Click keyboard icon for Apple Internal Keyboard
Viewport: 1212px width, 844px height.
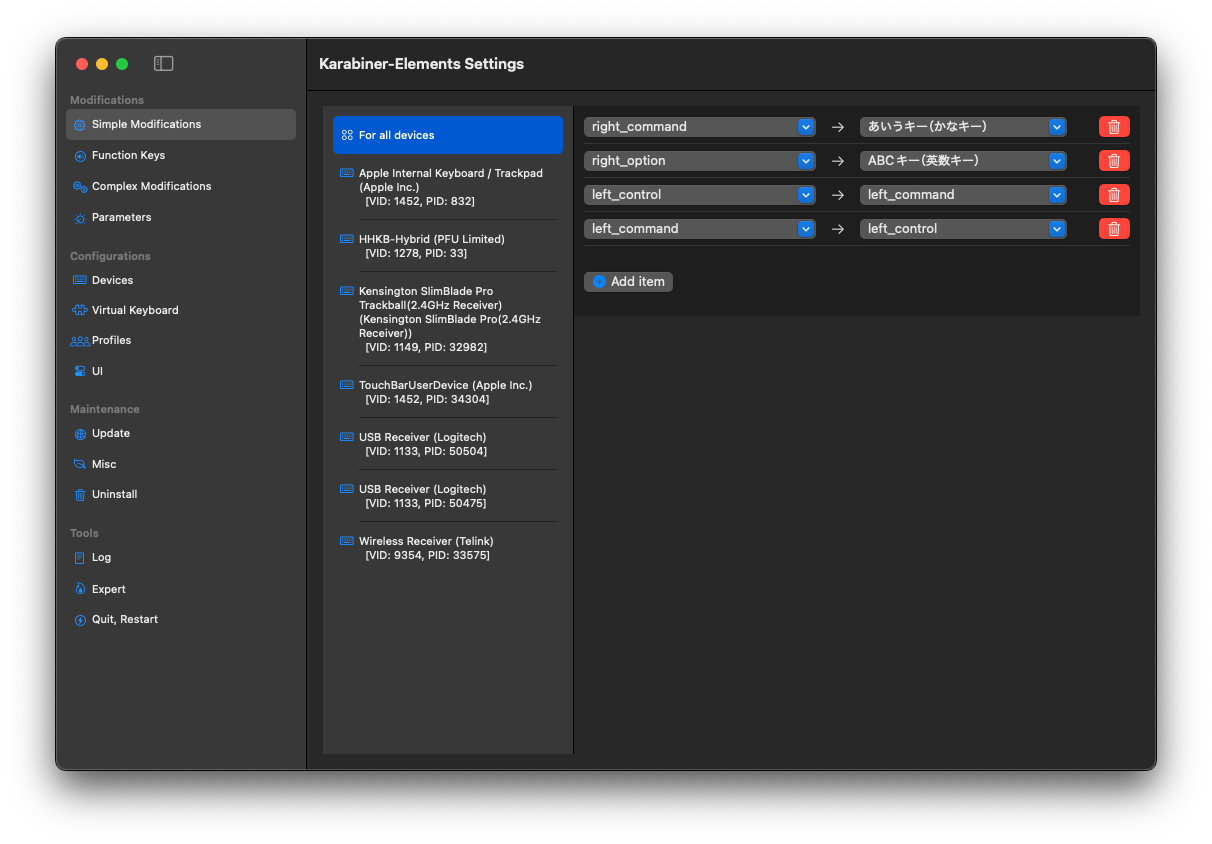click(347, 173)
